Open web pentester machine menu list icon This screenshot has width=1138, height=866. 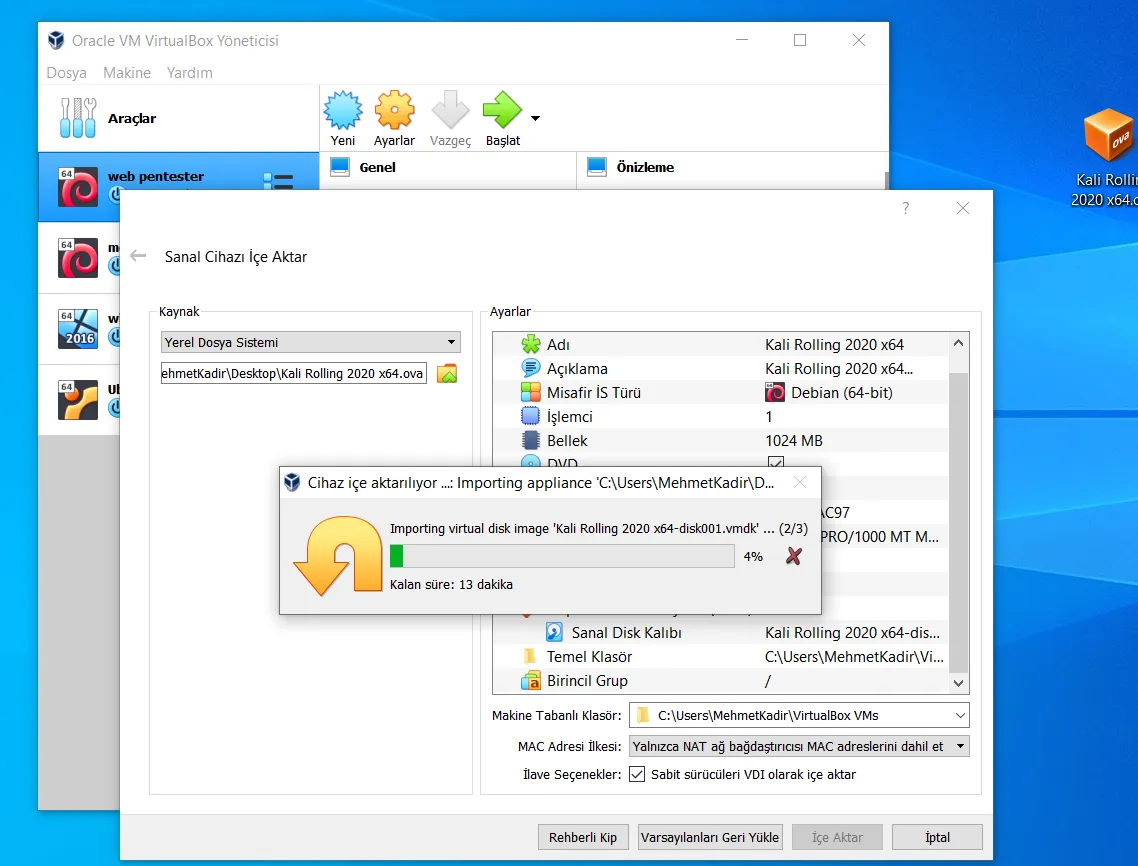click(x=279, y=181)
